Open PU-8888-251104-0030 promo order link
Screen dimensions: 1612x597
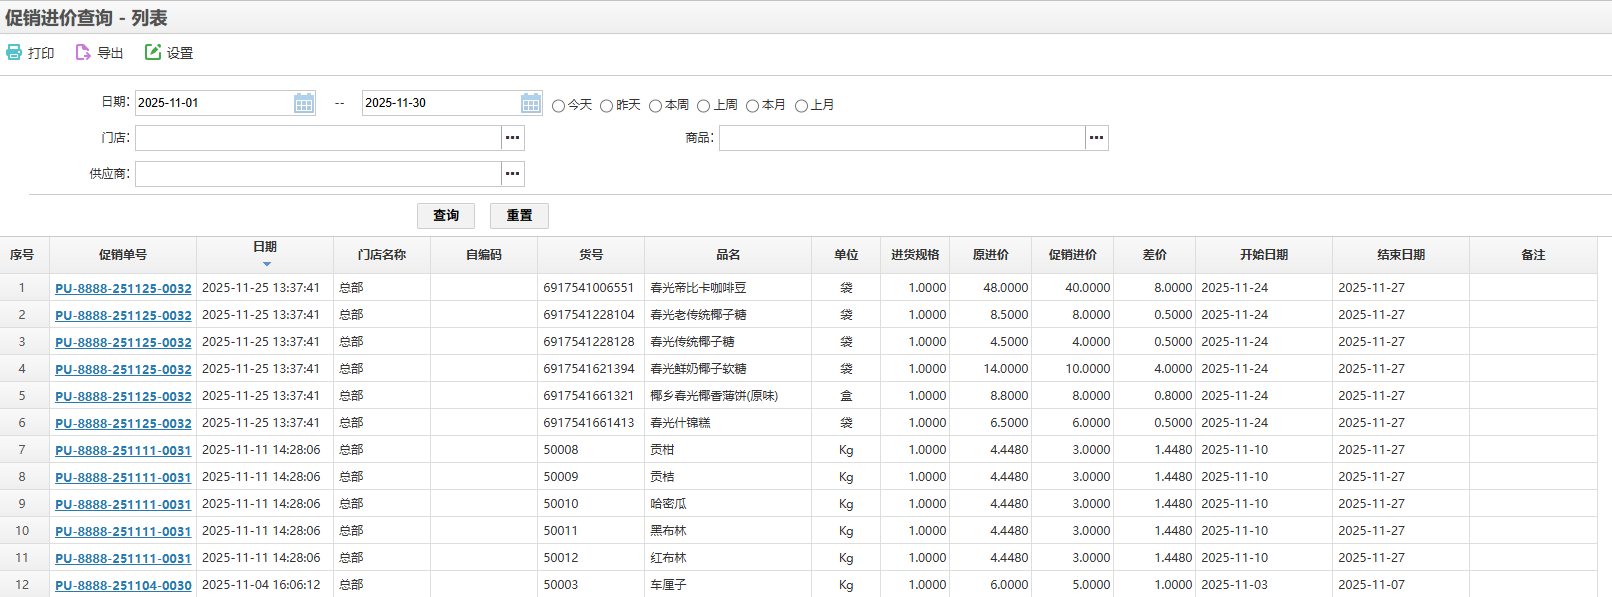[x=123, y=585]
